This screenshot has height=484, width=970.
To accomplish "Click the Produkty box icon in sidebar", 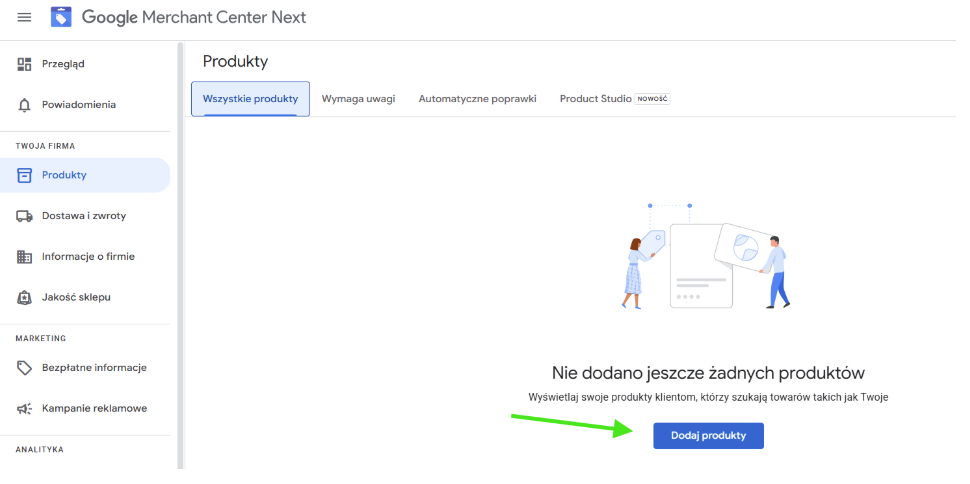I will [x=24, y=175].
